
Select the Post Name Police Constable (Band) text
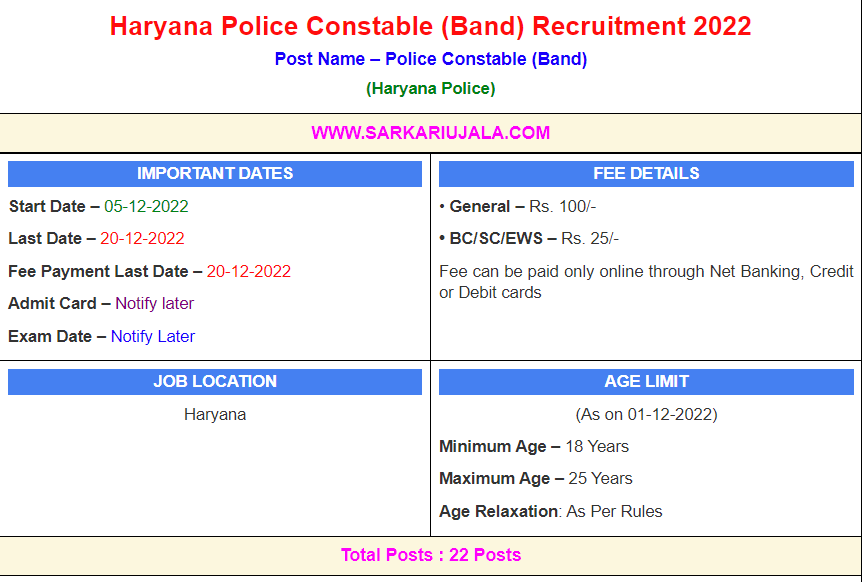(x=430, y=59)
